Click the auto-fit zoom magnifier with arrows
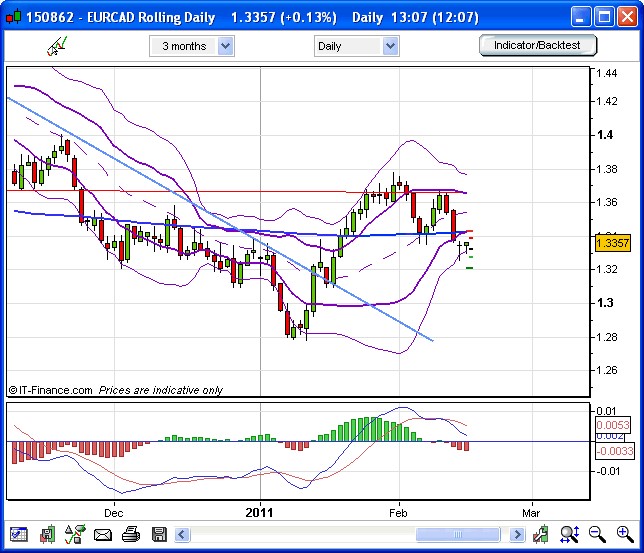 (570, 534)
